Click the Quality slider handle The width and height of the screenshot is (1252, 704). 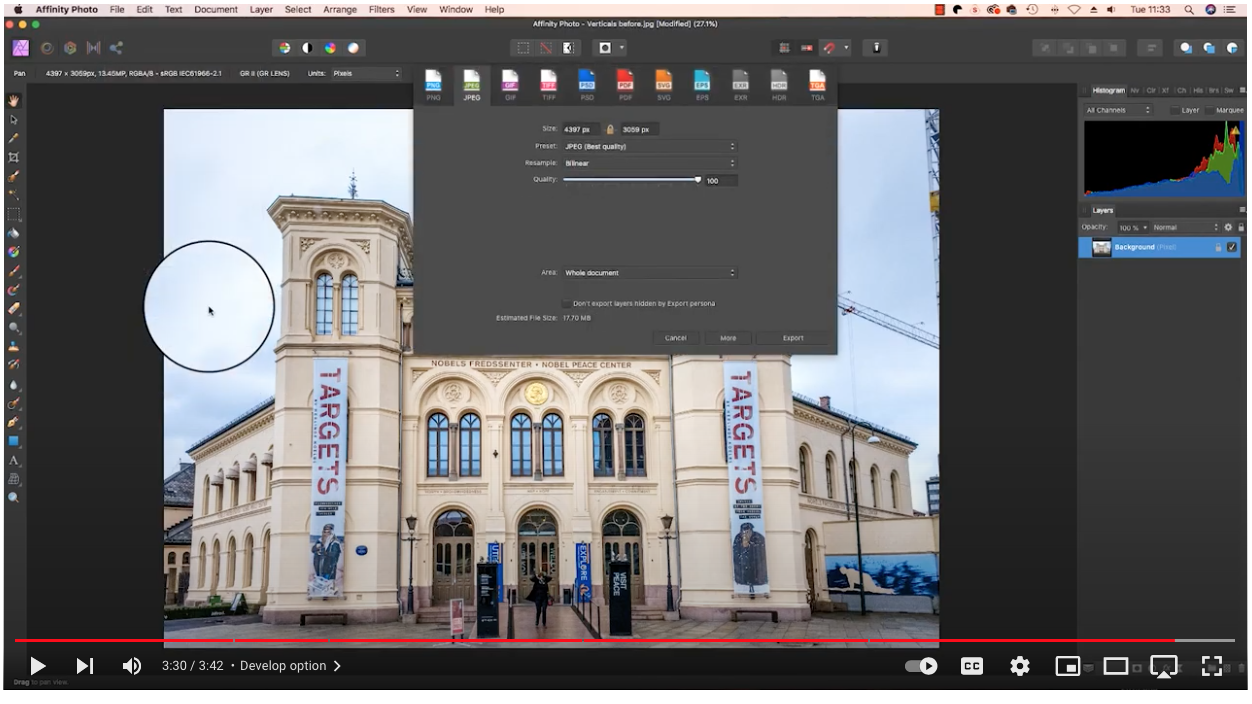click(x=698, y=180)
